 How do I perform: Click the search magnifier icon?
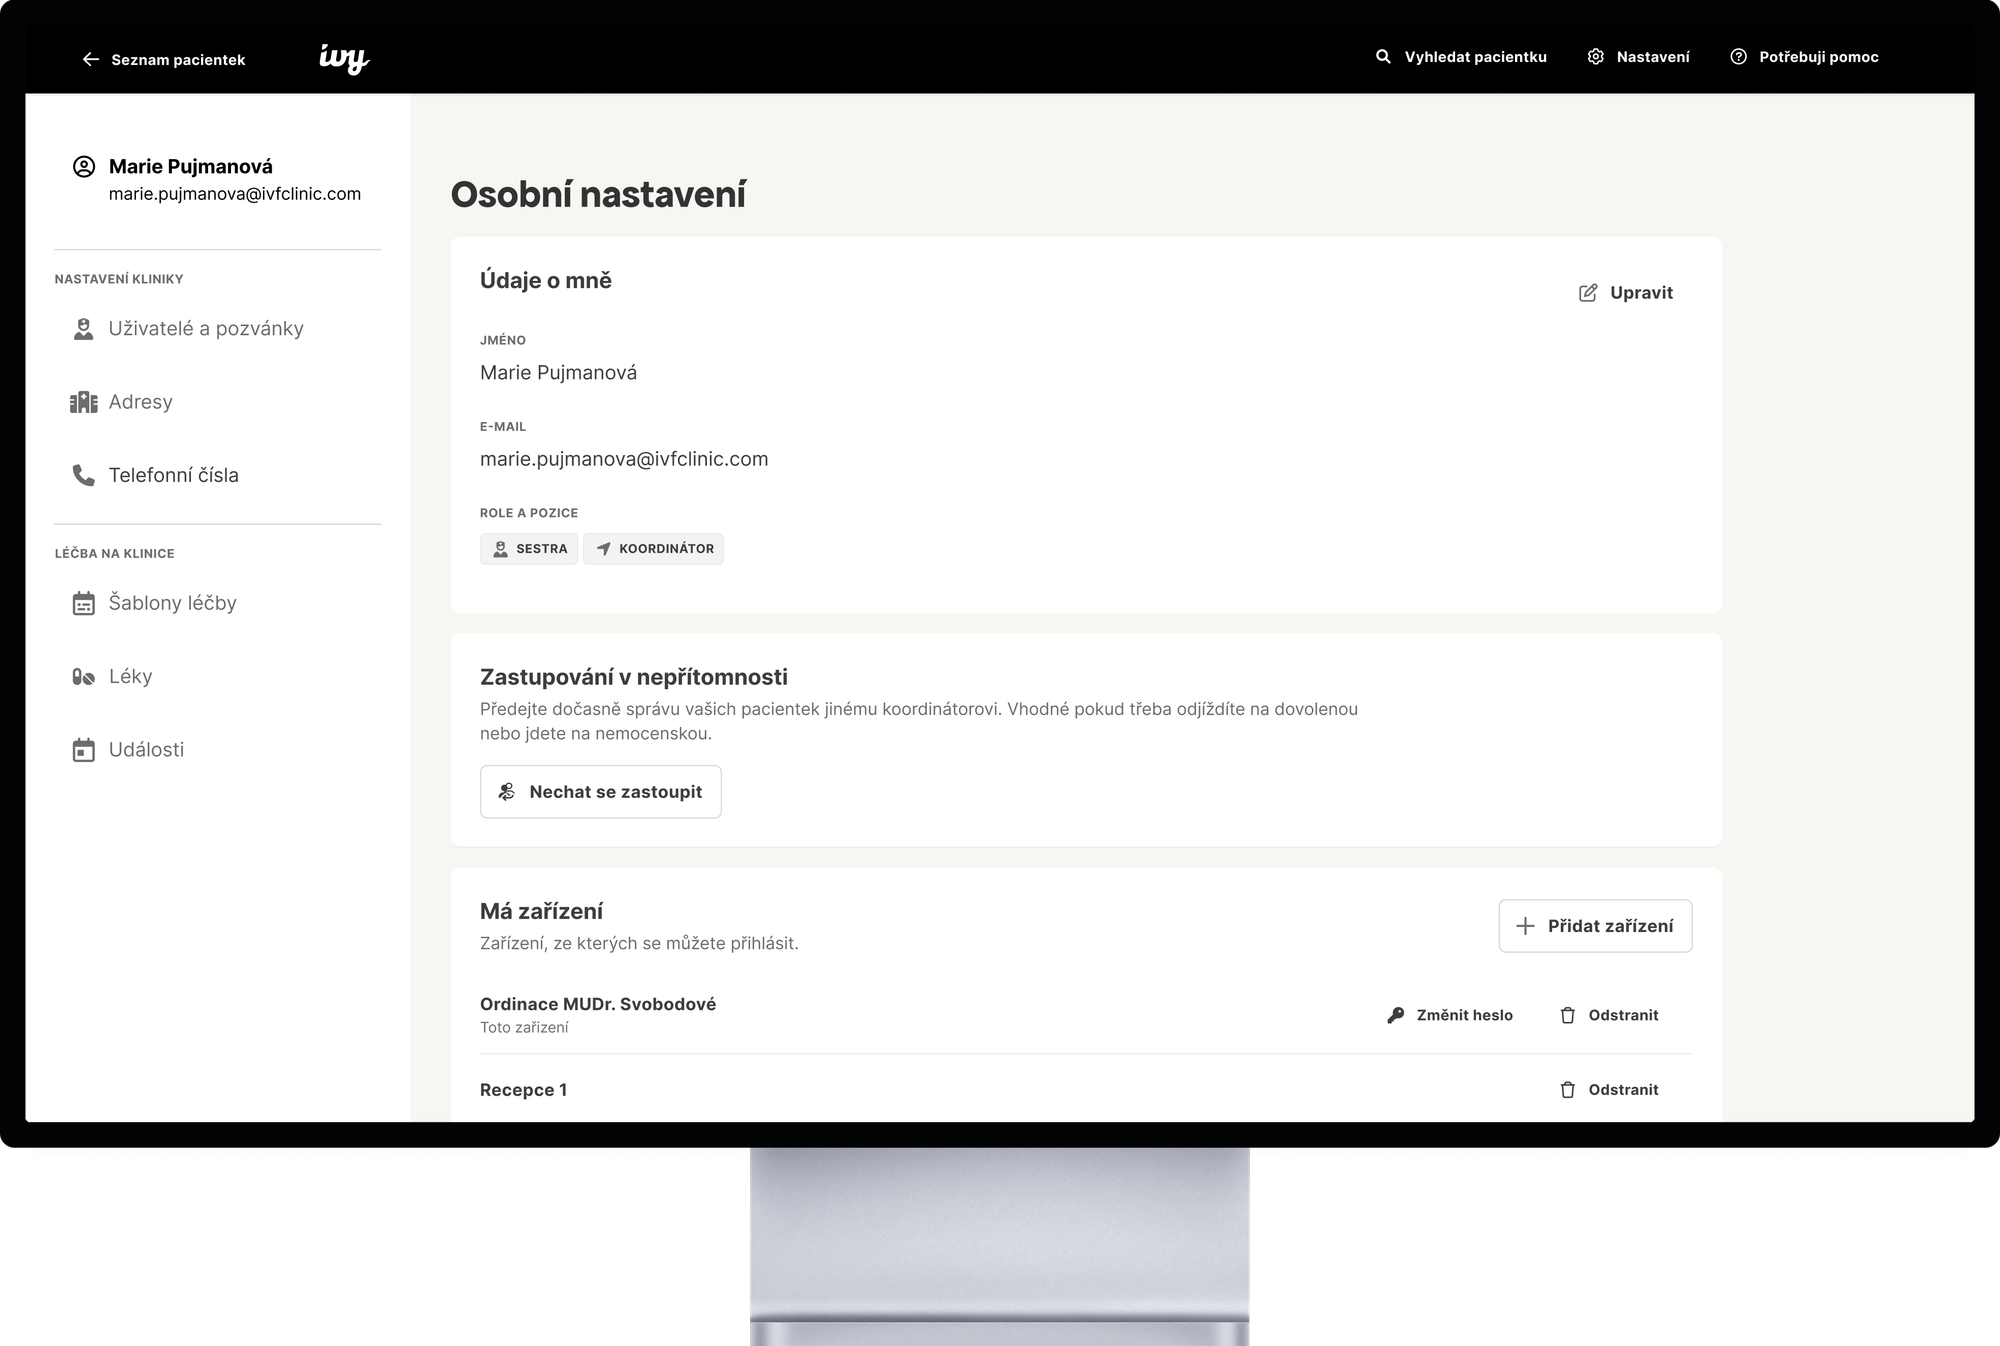pyautogui.click(x=1383, y=57)
